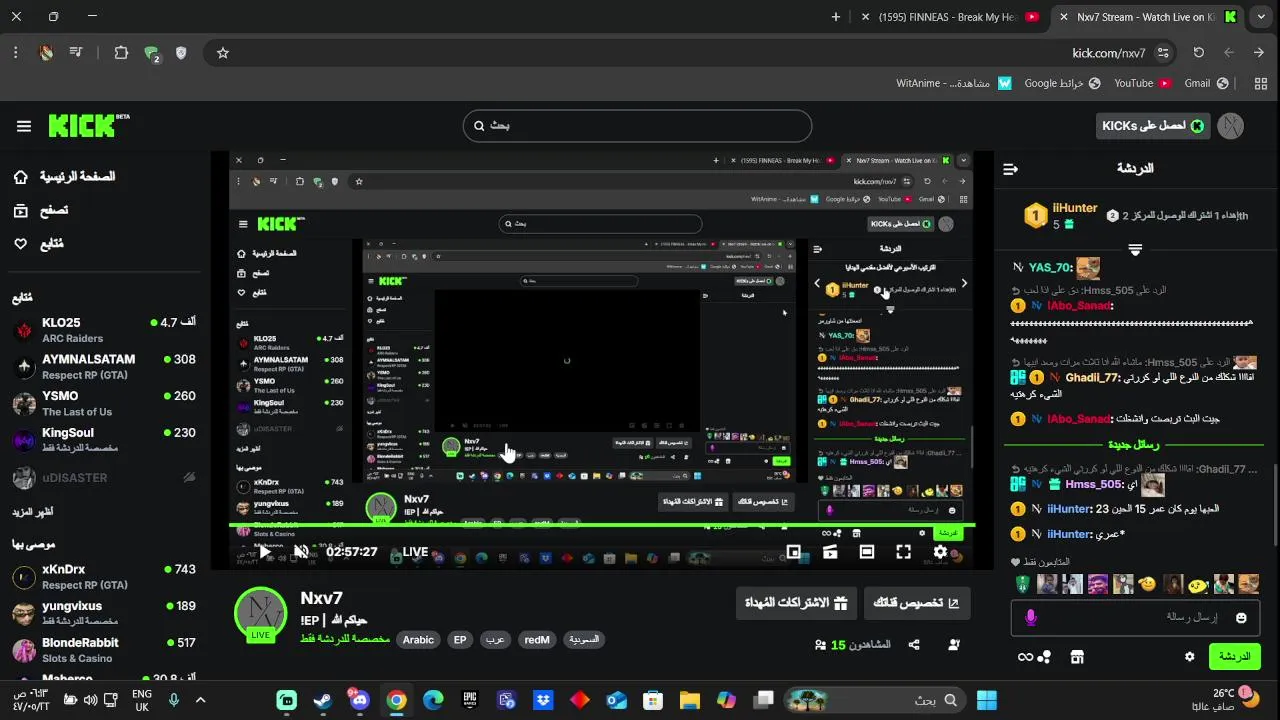Open KLO25 channel in following list

pos(104,330)
